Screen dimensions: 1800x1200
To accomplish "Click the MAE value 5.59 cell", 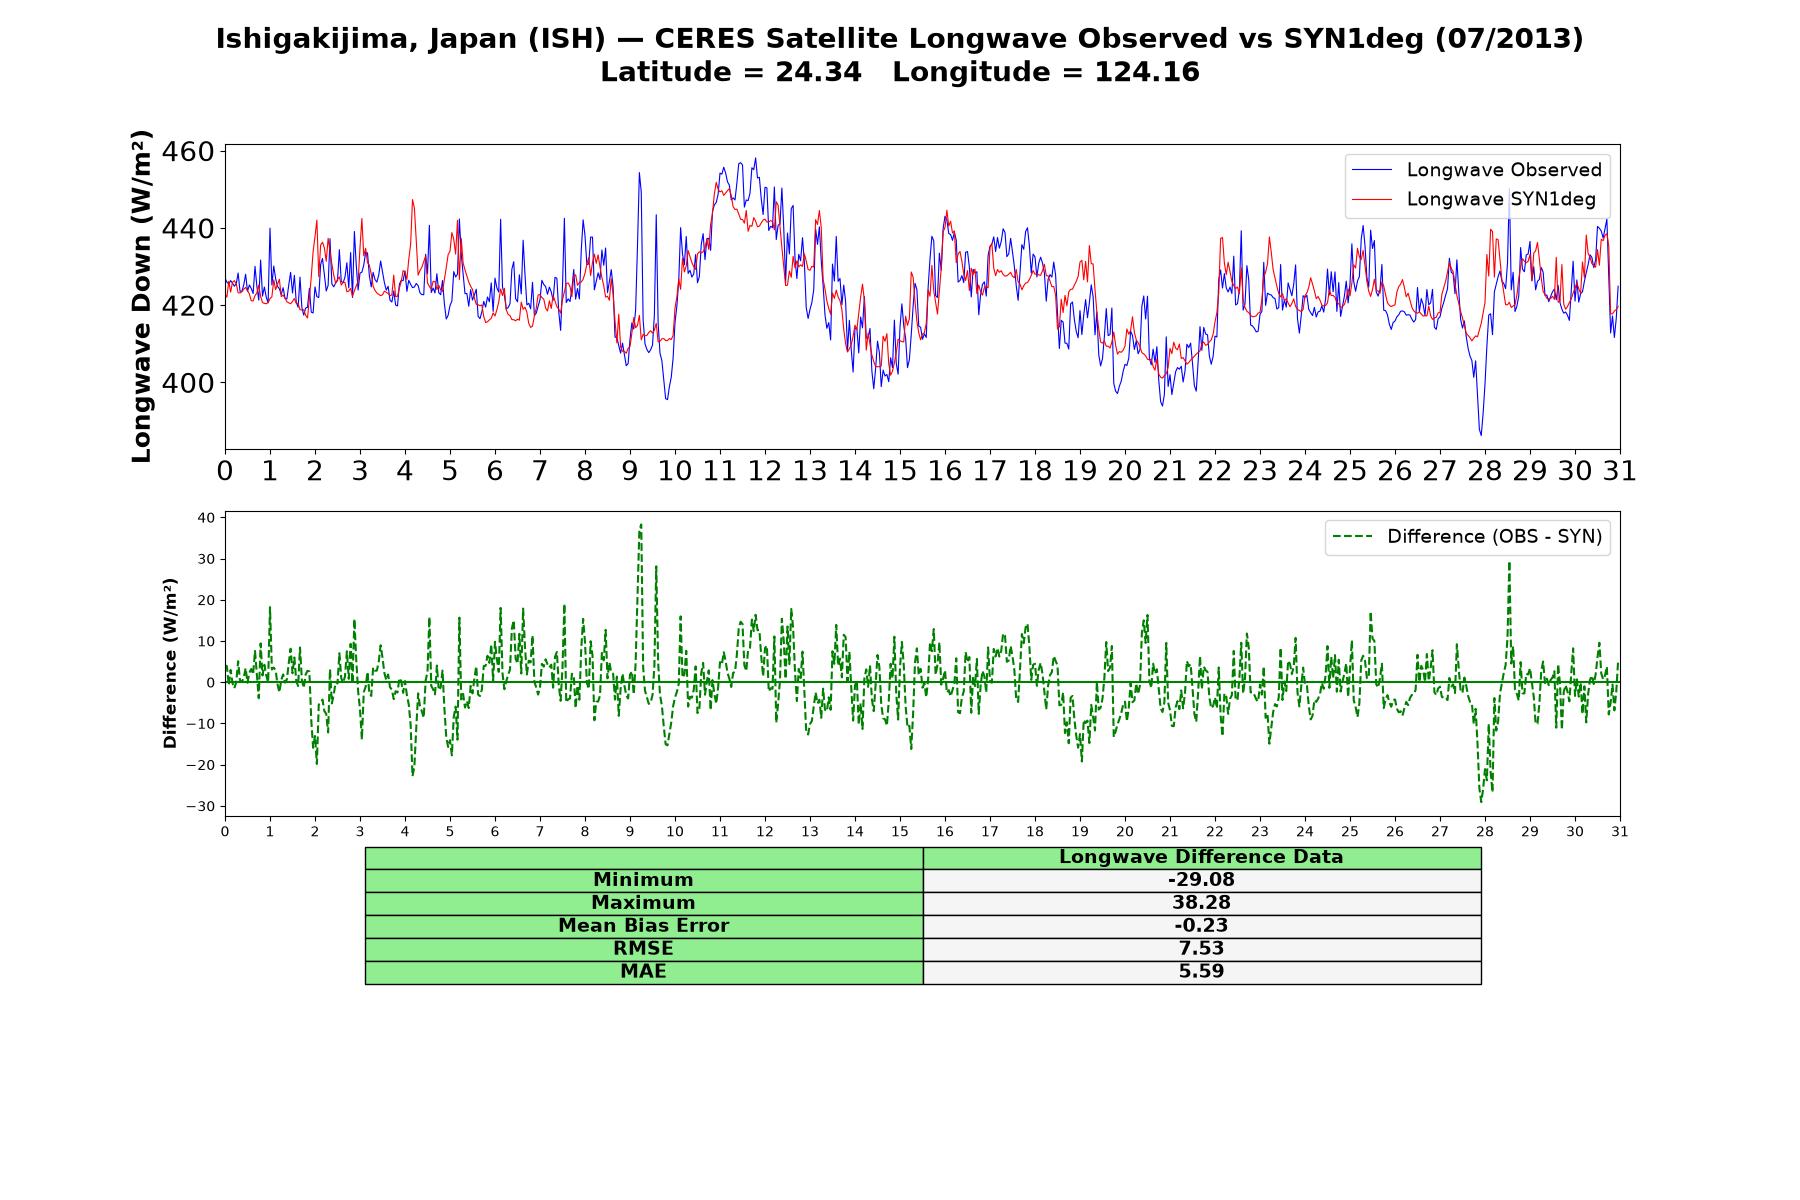I will point(1202,972).
